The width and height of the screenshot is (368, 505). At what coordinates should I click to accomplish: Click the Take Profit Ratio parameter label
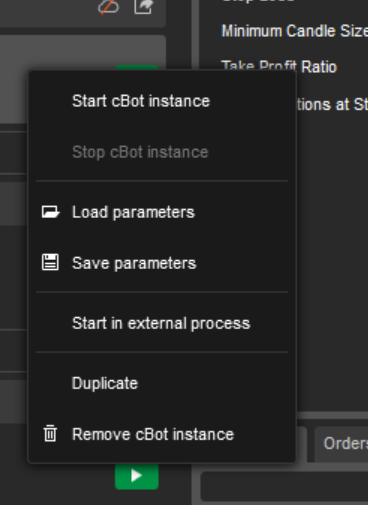[x=279, y=66]
